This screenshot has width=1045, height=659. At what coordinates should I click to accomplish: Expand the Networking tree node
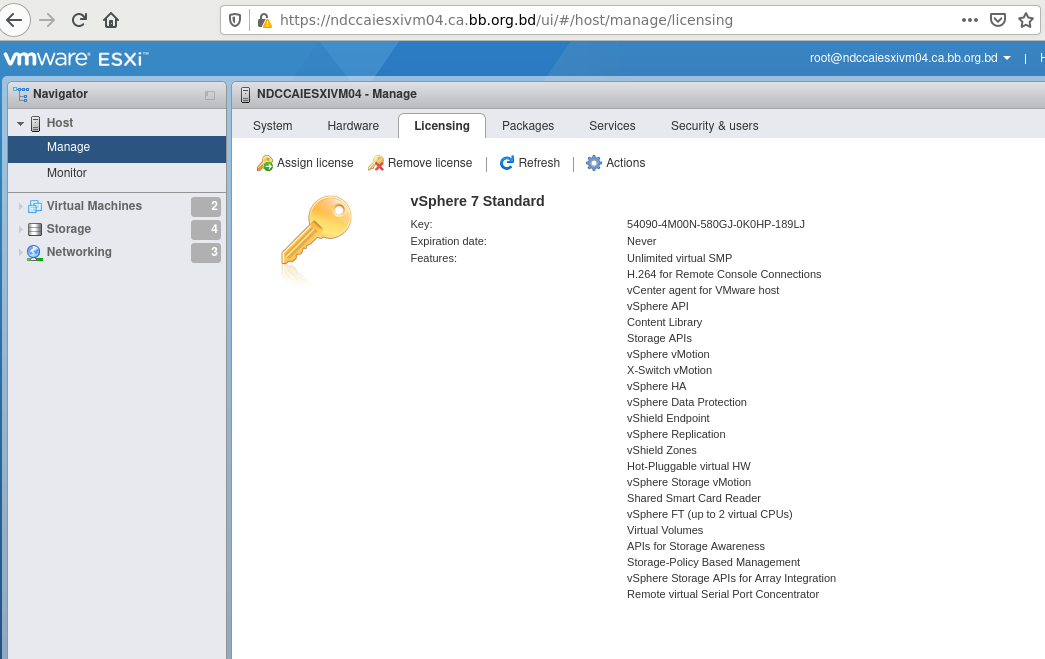pyautogui.click(x=20, y=253)
